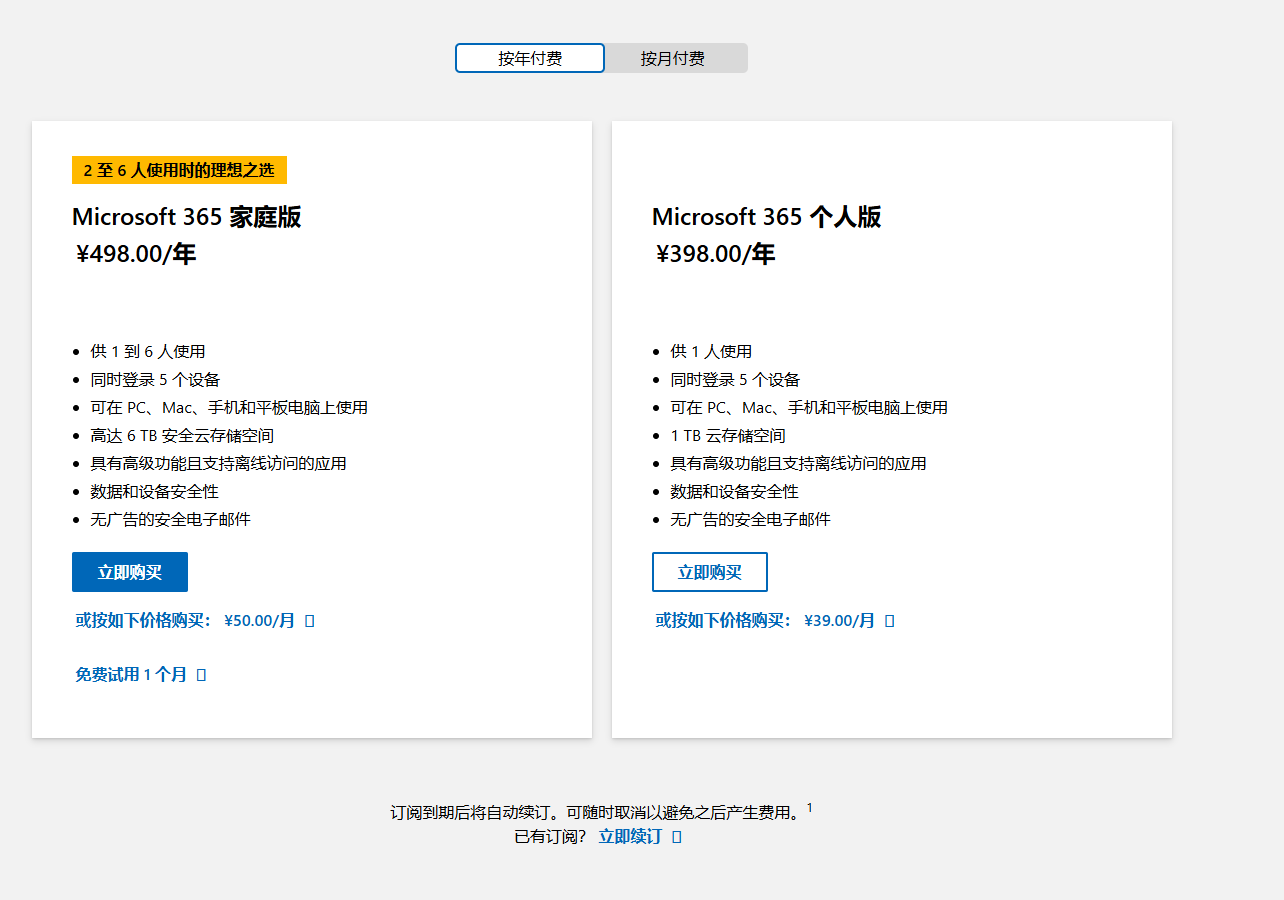Click 立即购买 for Microsoft 365 个人版
Viewport: 1284px width, 900px height.
(x=710, y=572)
